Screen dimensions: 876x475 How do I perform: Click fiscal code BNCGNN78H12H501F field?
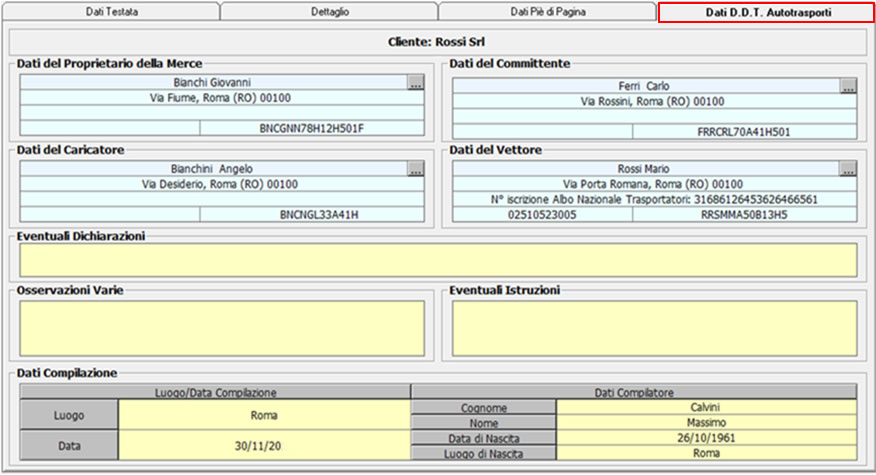[x=312, y=128]
